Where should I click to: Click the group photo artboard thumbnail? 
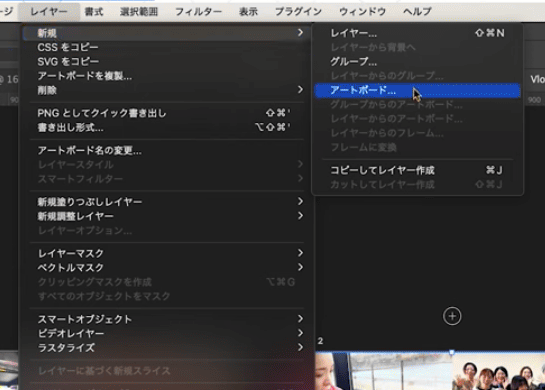498,371
